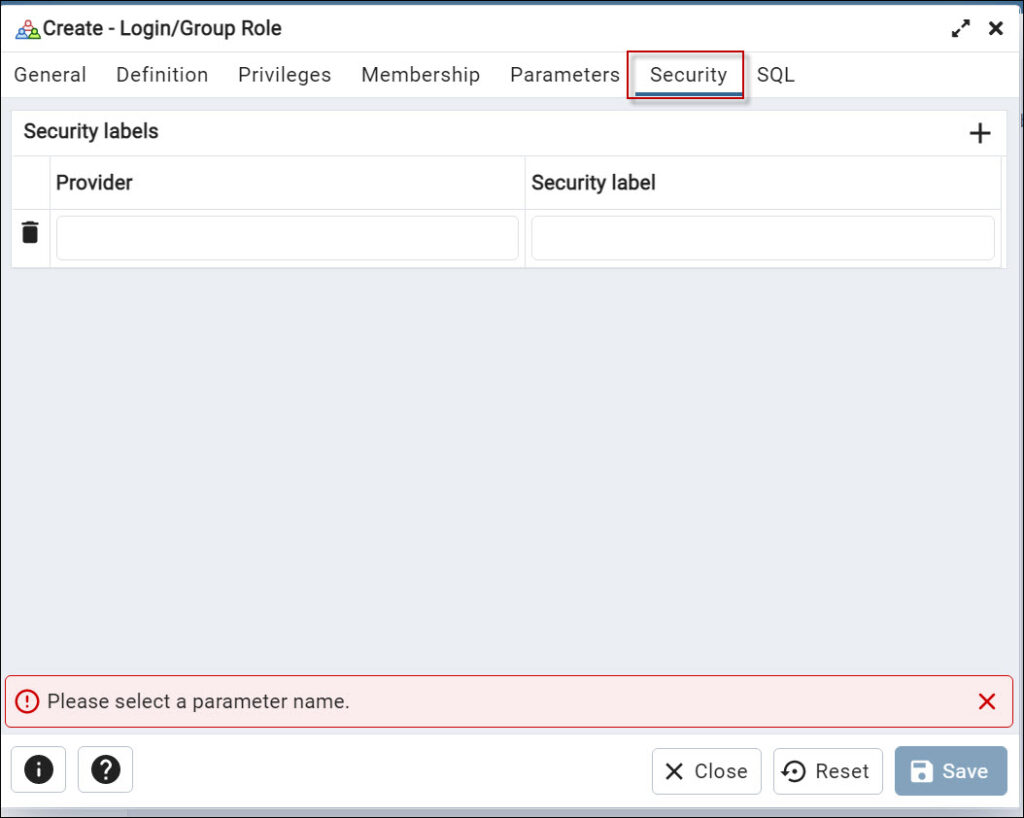Click the error alert warning icon

coord(27,701)
